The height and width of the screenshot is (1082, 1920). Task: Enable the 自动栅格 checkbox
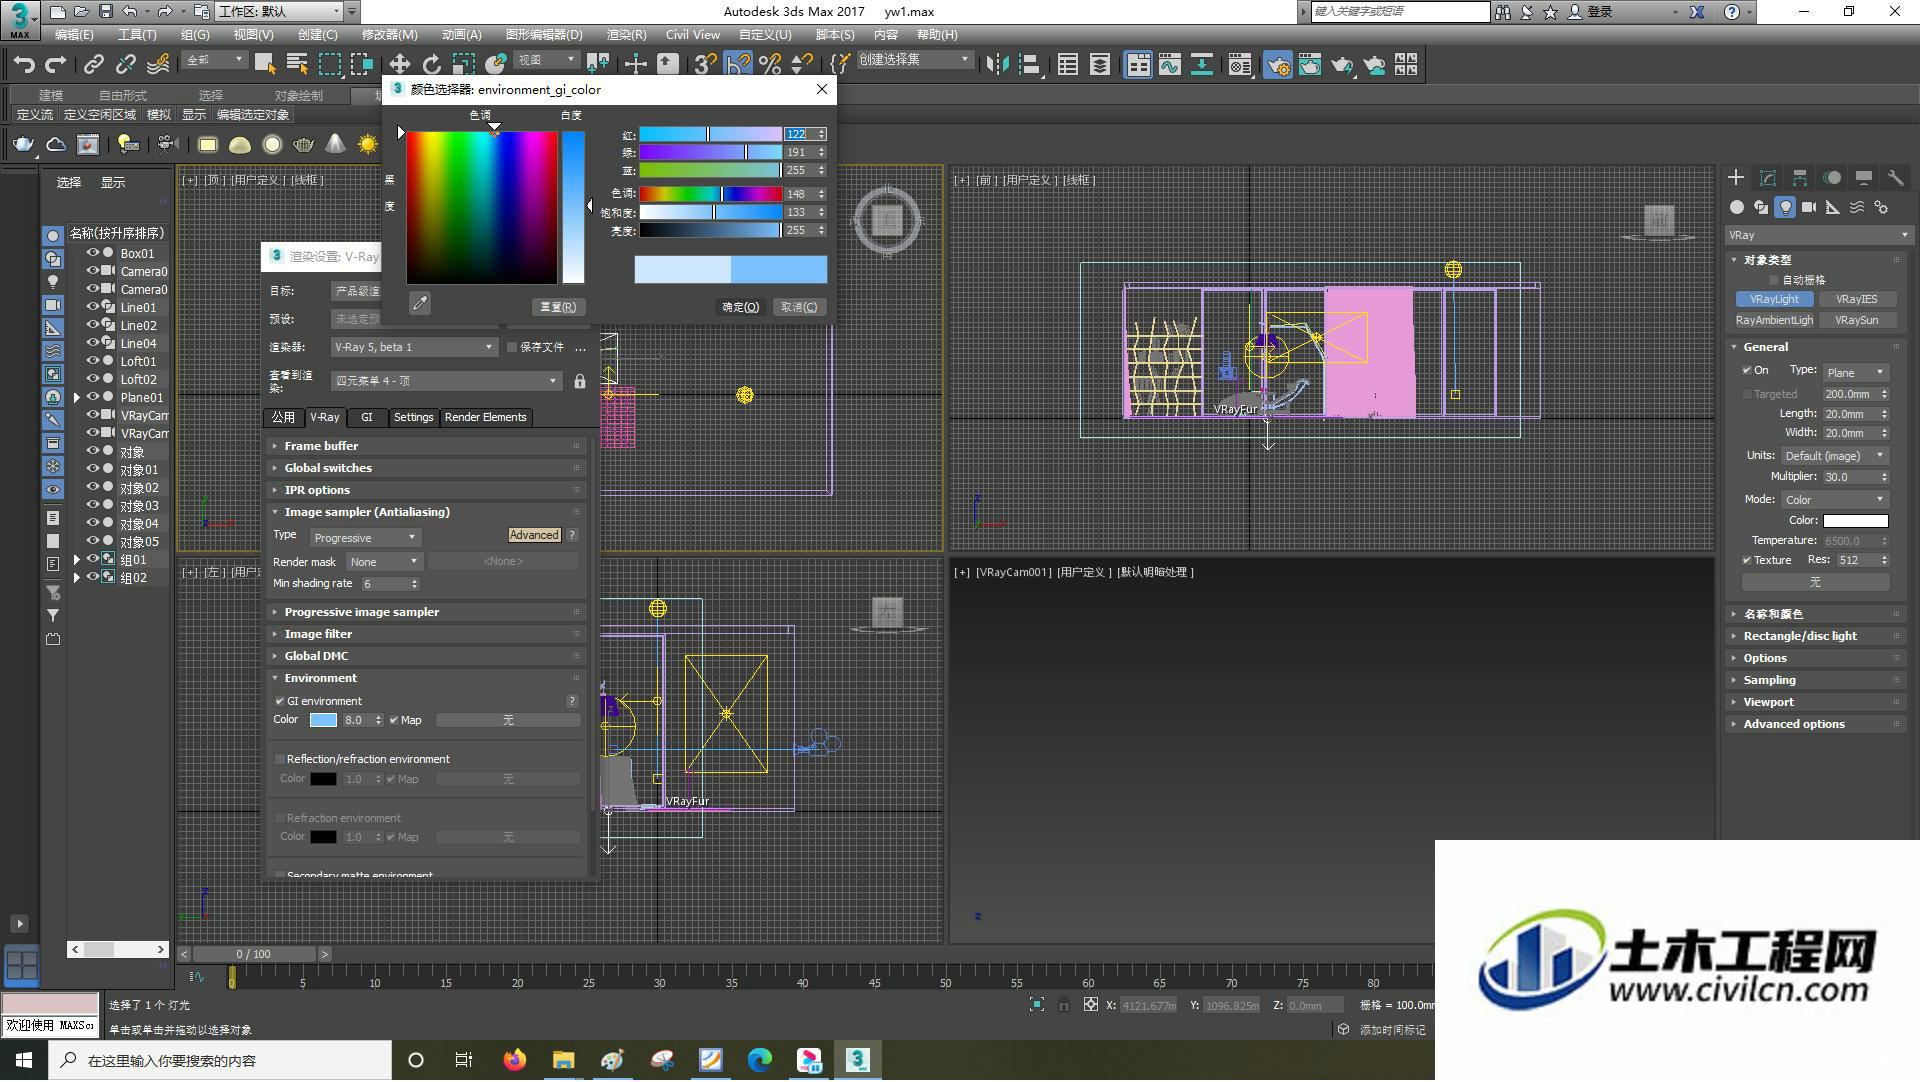point(1774,280)
